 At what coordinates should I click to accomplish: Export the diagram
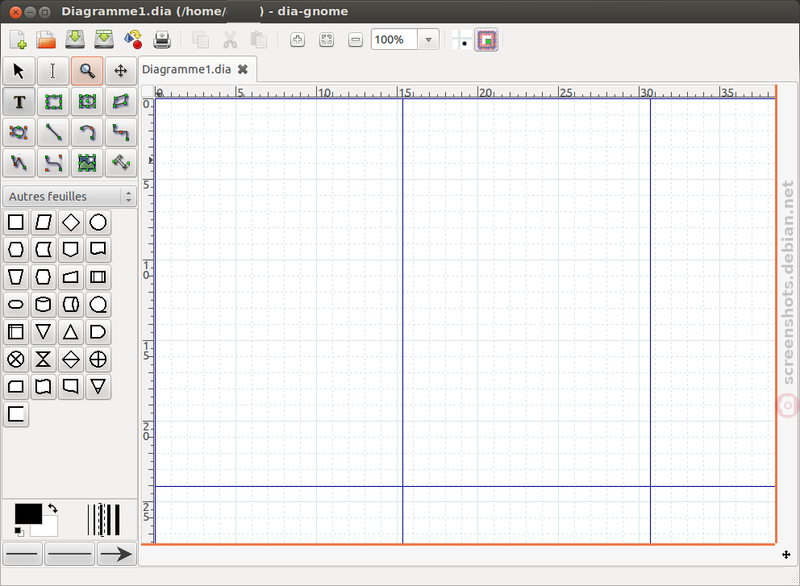[133, 39]
